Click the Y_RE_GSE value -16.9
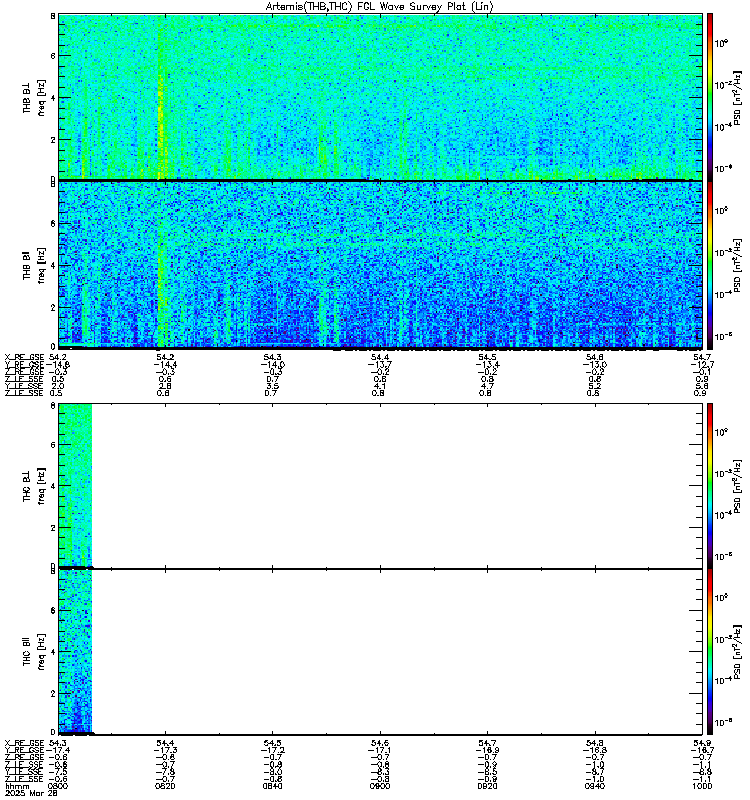 487,751
